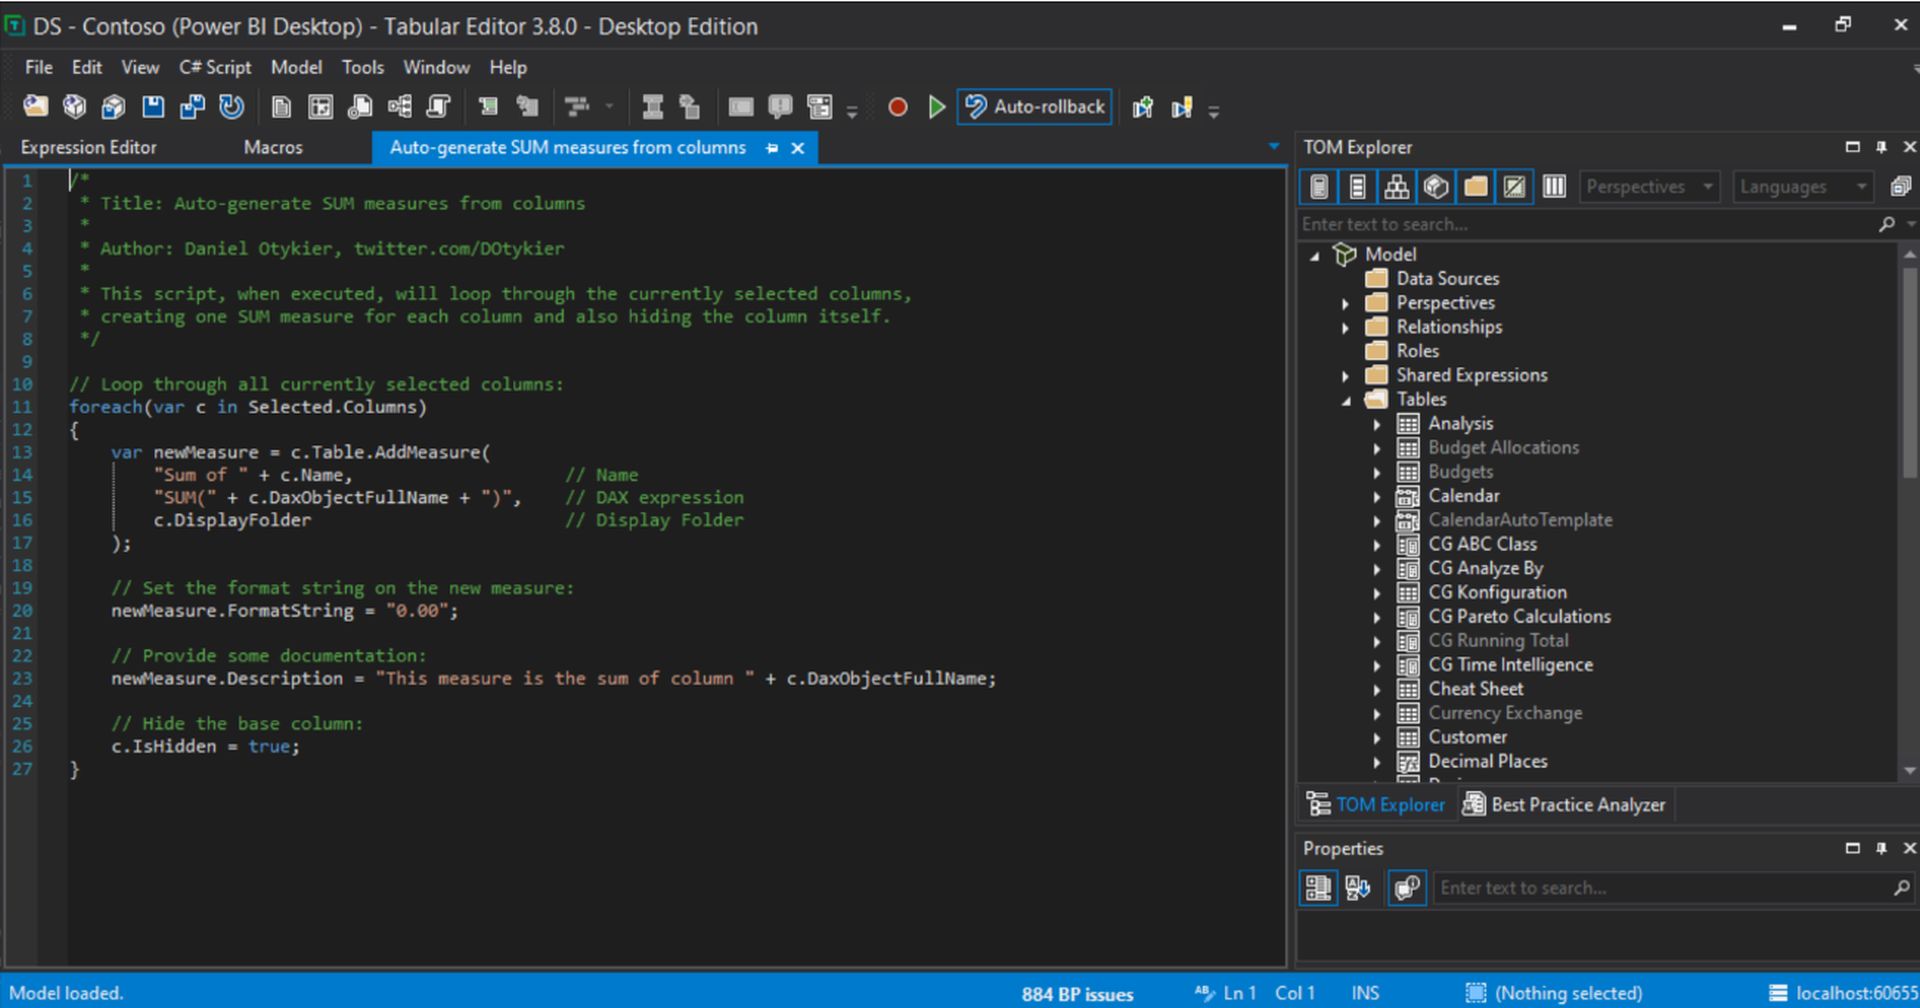The image size is (1920, 1008).
Task: Open the Model menu
Action: [x=296, y=67]
